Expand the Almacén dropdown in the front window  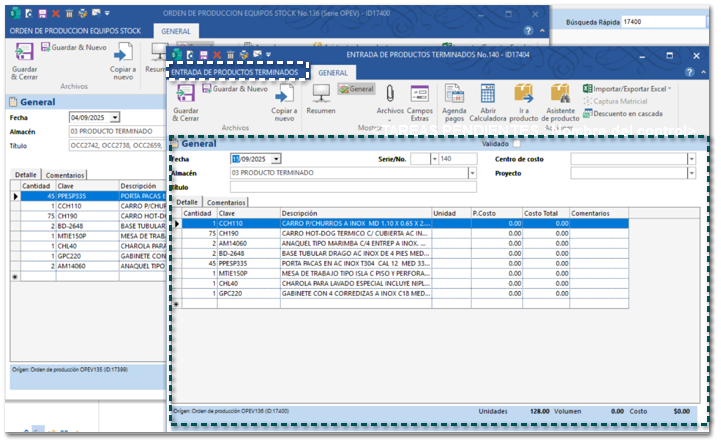pos(472,173)
